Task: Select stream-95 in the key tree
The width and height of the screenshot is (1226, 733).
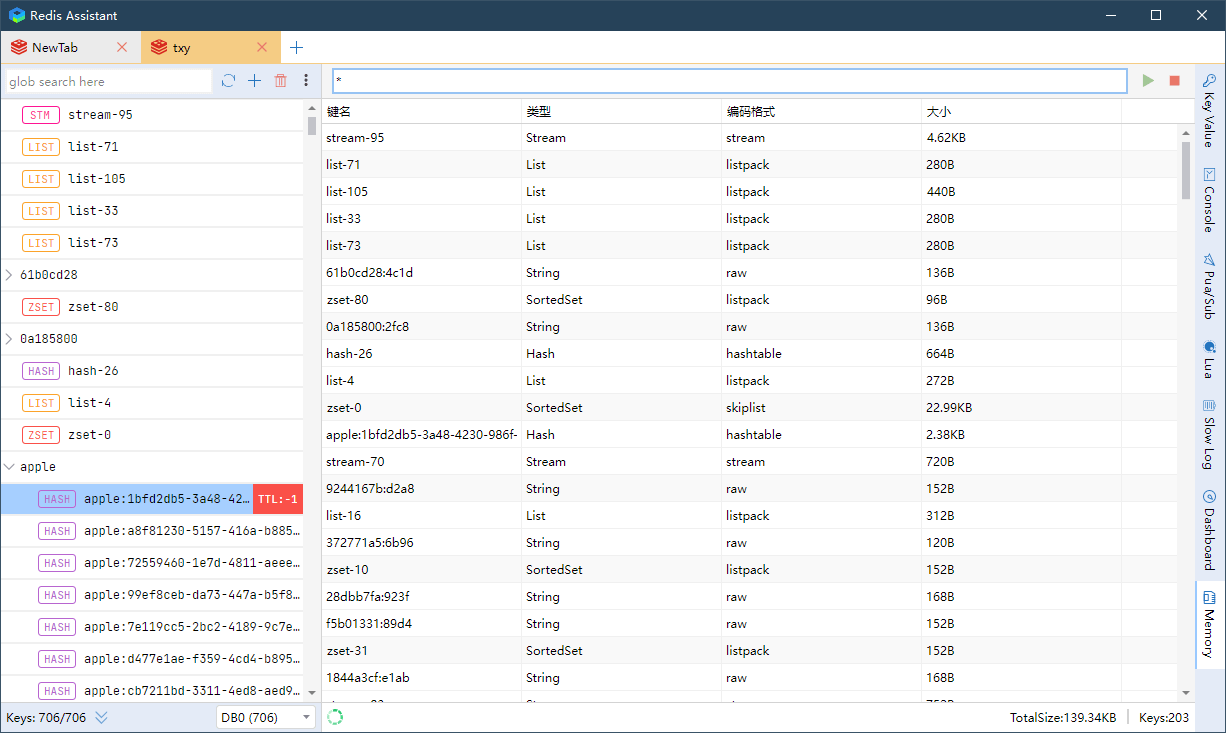Action: coord(152,115)
